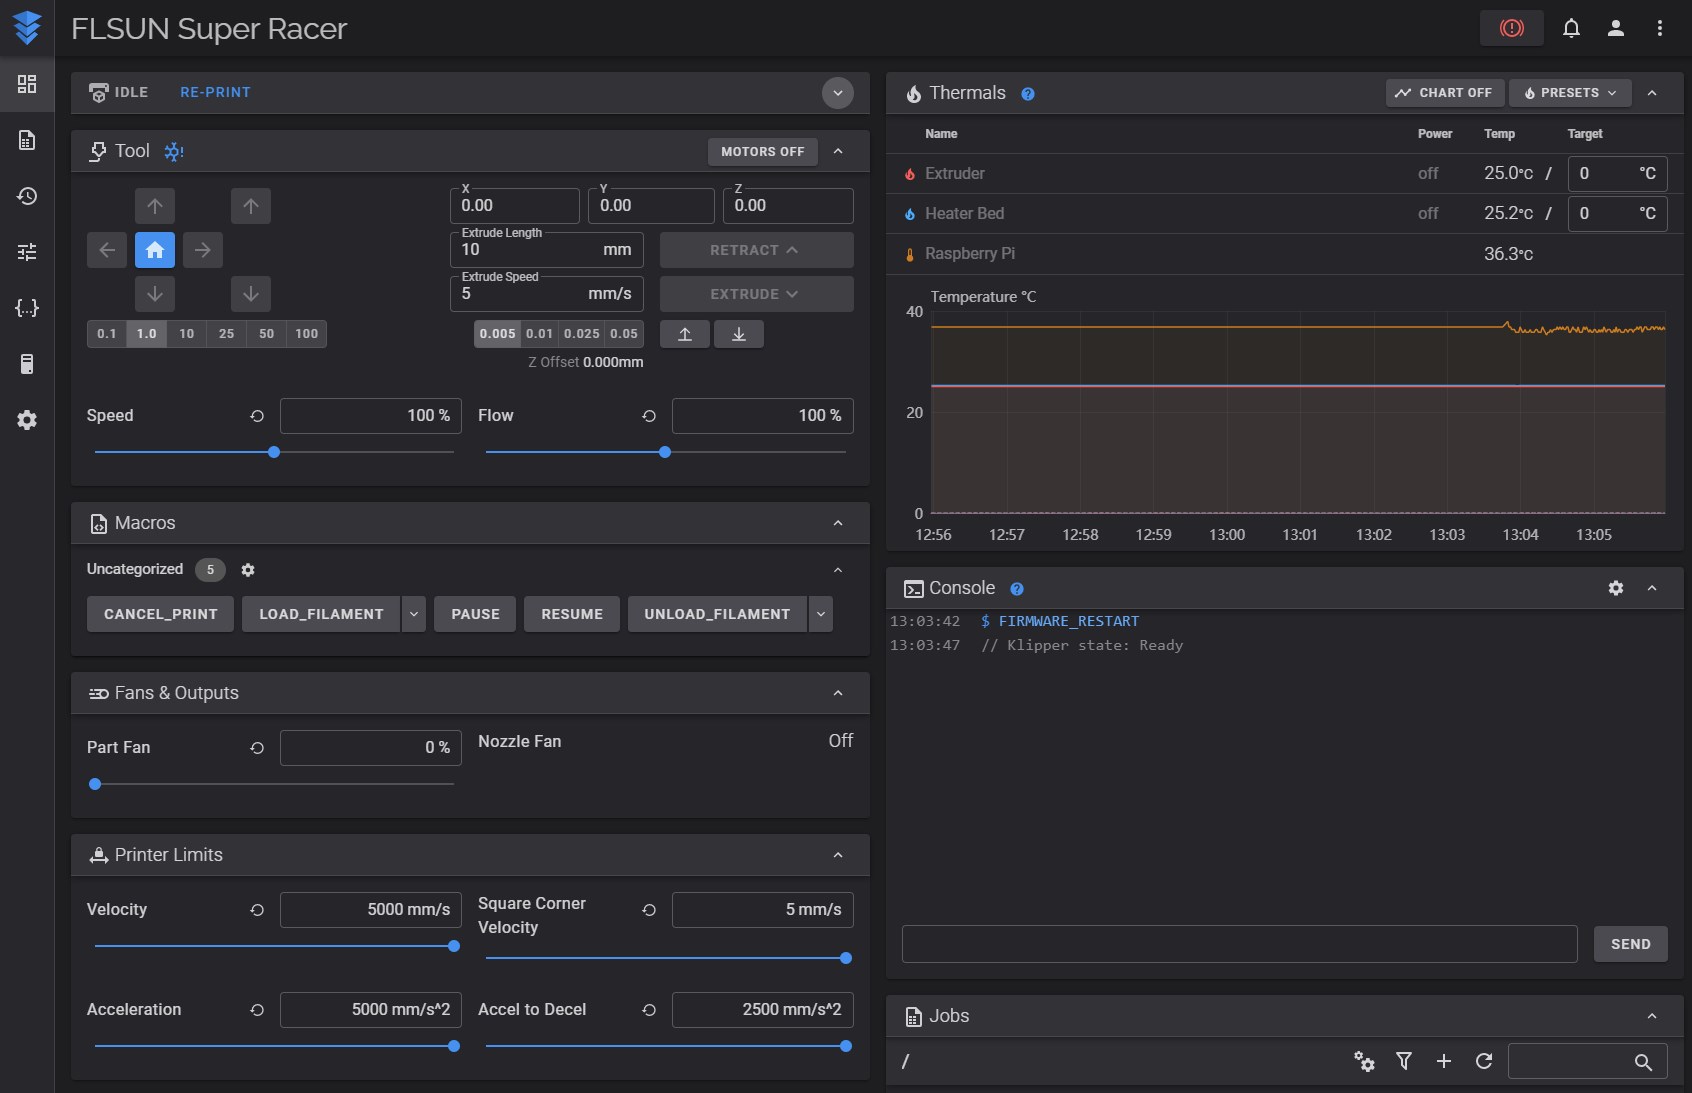Click the Extruder target temperature field
Viewport: 1692px width, 1093px height.
(1604, 174)
